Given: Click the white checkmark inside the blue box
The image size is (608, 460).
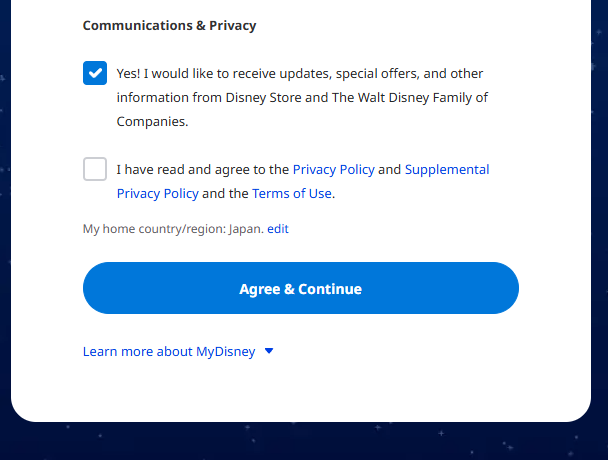Looking at the screenshot, I should pyautogui.click(x=95, y=73).
